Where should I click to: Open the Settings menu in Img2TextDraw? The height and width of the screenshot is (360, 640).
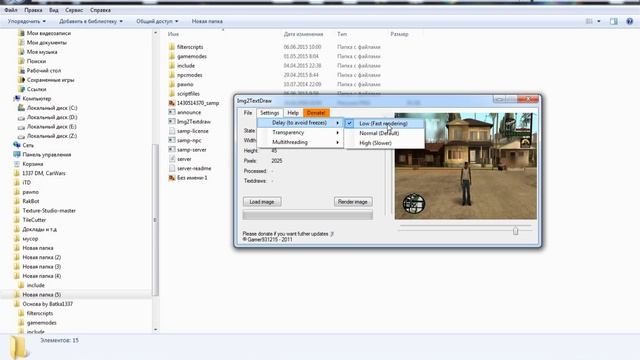(269, 113)
